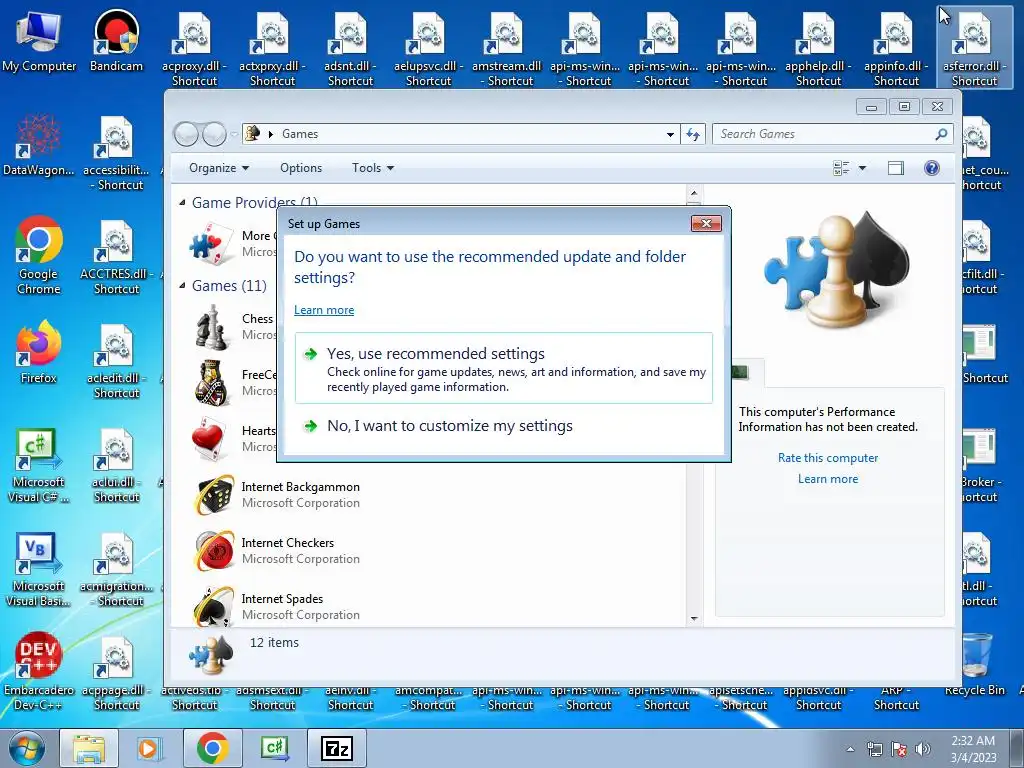Viewport: 1024px width, 768px height.
Task: Open the 7-Zip taskbar icon
Action: coord(337,749)
